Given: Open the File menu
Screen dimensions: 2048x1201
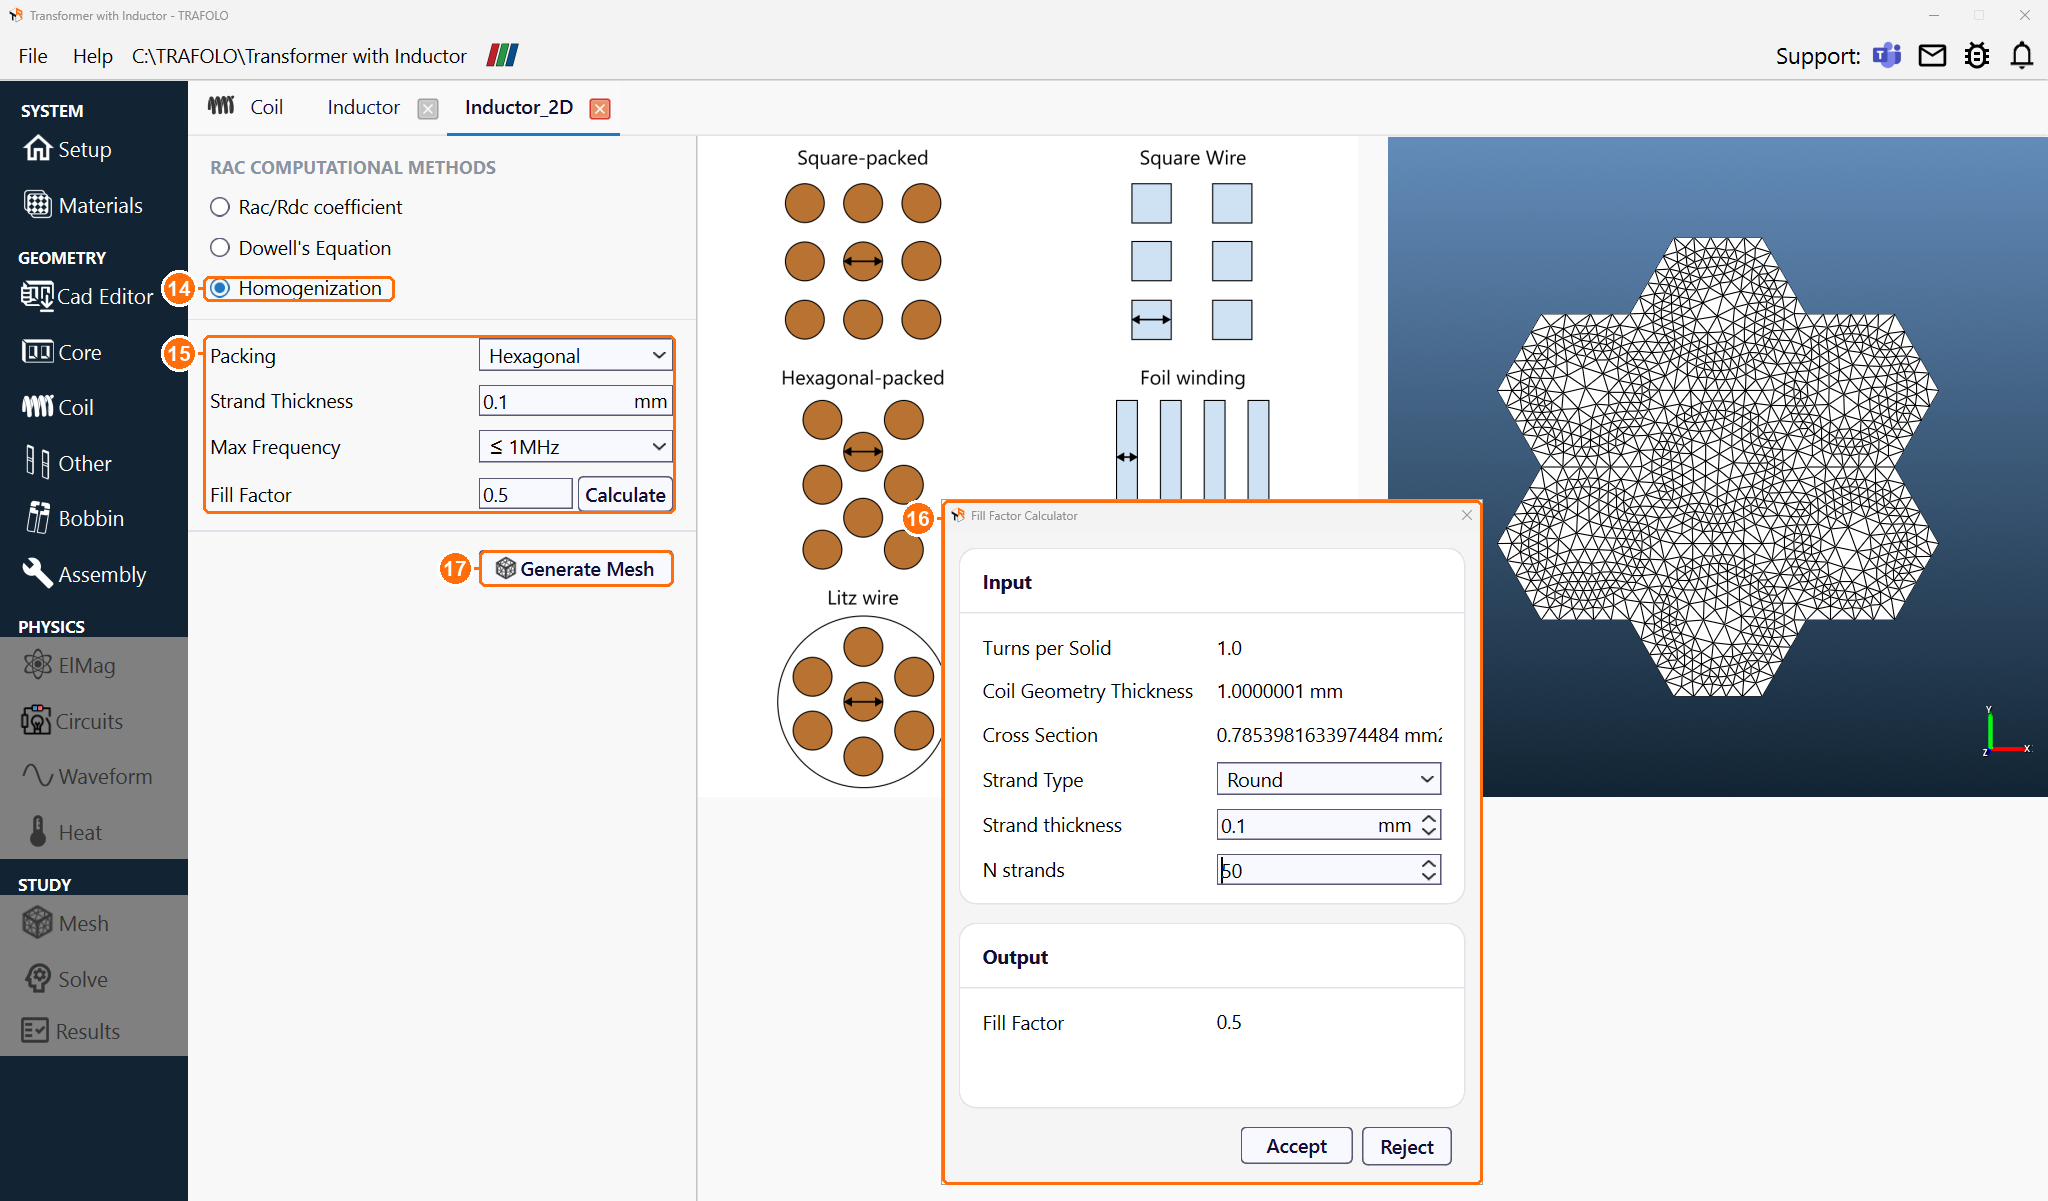Looking at the screenshot, I should point(33,56).
